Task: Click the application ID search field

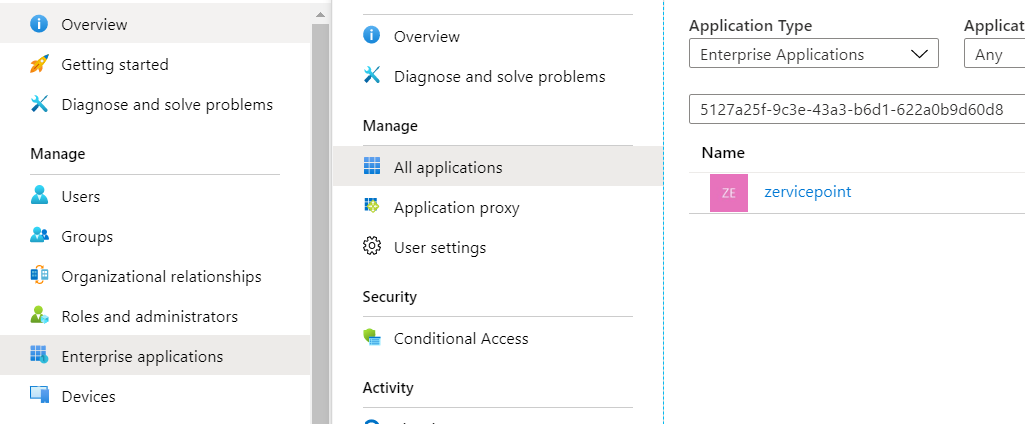Action: (855, 108)
